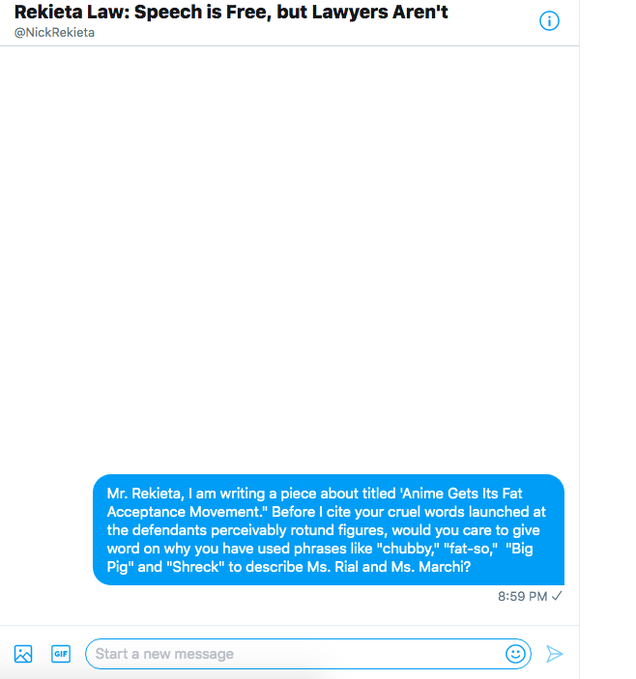The width and height of the screenshot is (636, 679).
Task: Attach a photo using the image icon
Action: [x=23, y=653]
